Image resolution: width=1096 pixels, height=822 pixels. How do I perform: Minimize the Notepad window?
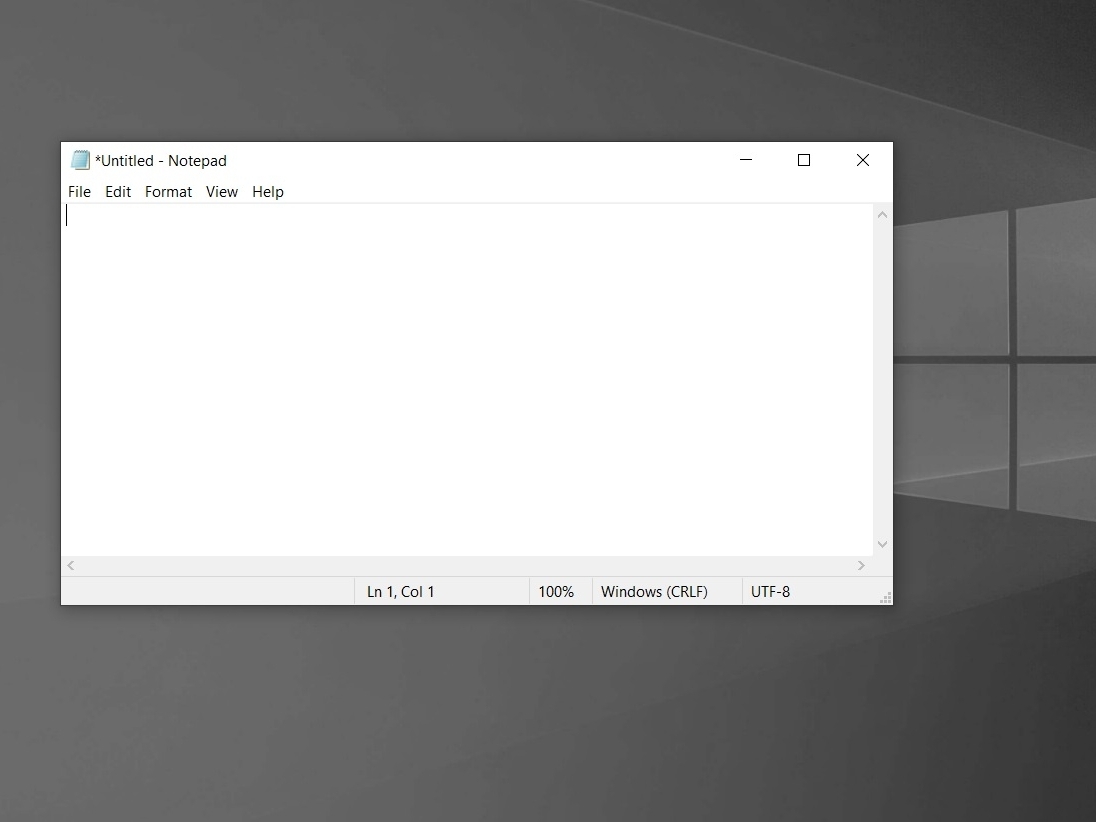pos(746,160)
